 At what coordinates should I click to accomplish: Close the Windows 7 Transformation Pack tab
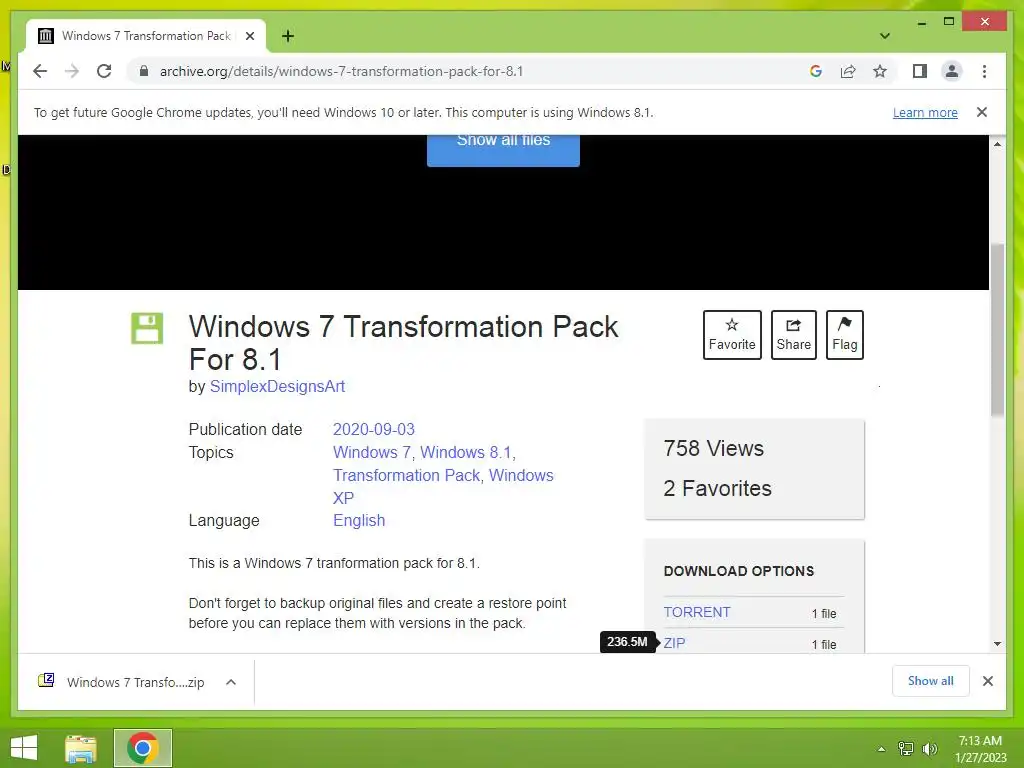point(249,36)
